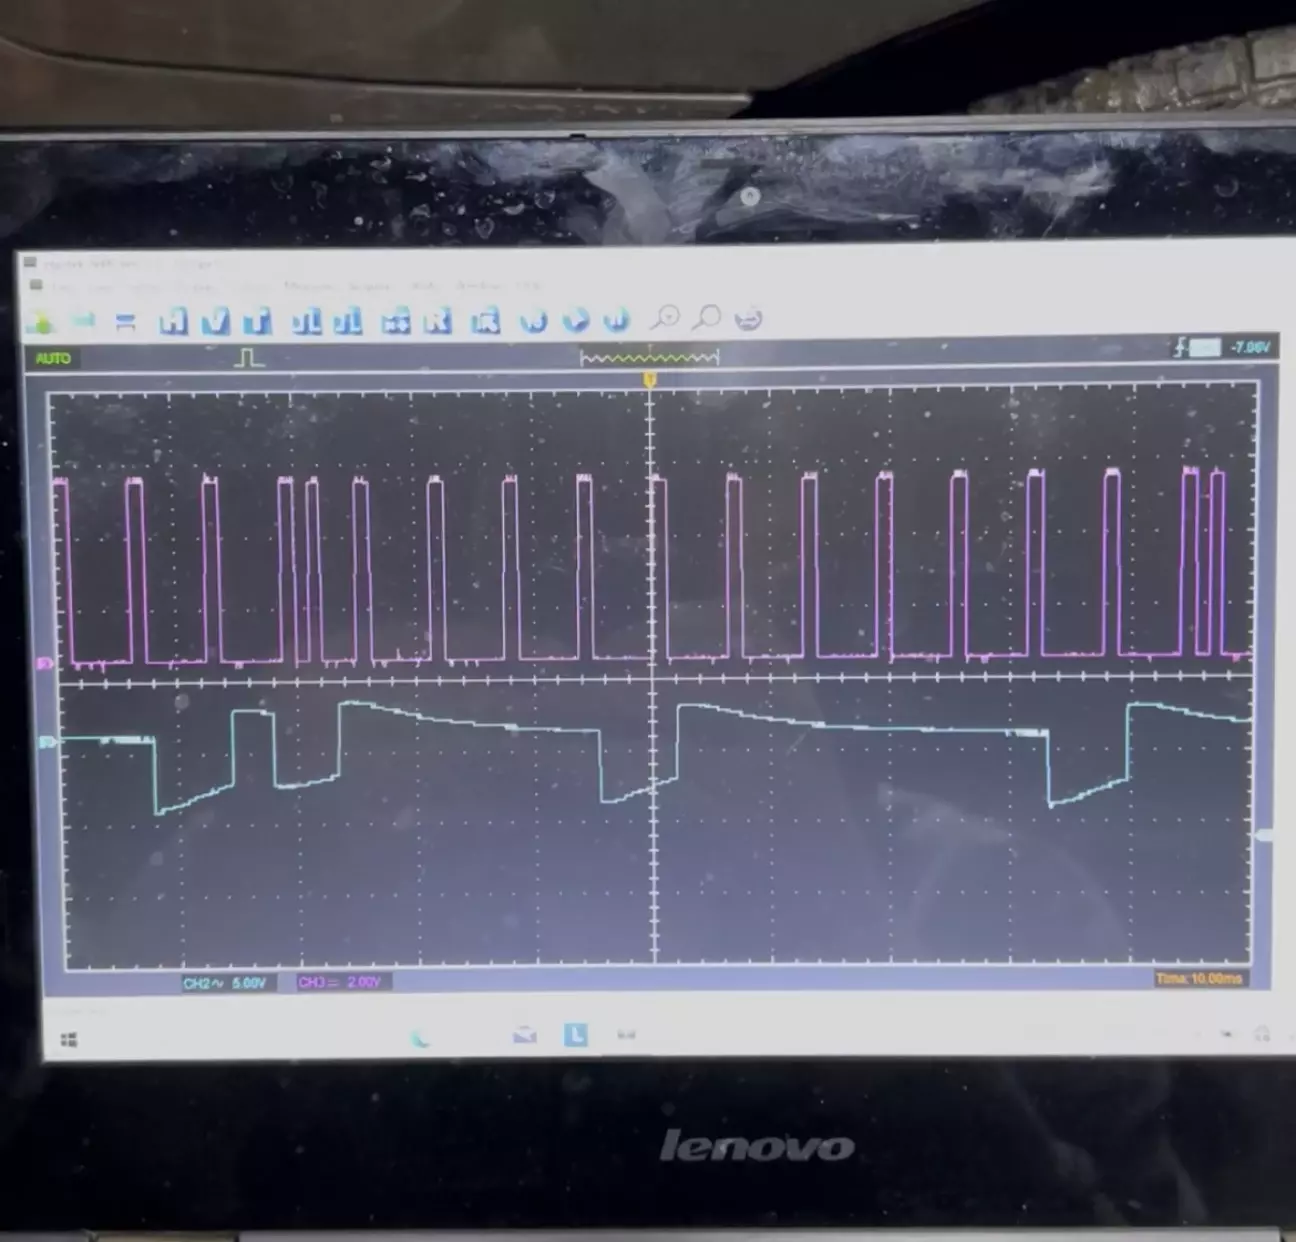
Task: Open the Windows Start menu
Action: click(69, 1040)
